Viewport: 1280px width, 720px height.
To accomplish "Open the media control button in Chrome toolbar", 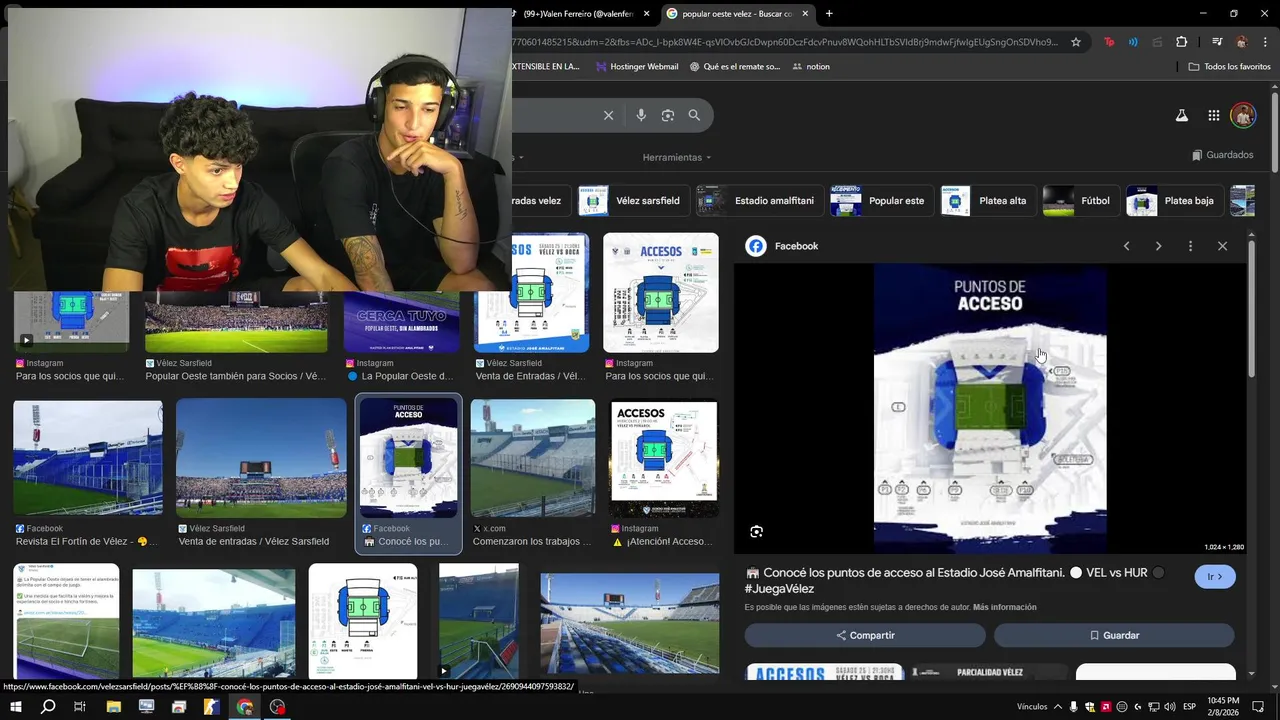I will [x=1217, y=42].
